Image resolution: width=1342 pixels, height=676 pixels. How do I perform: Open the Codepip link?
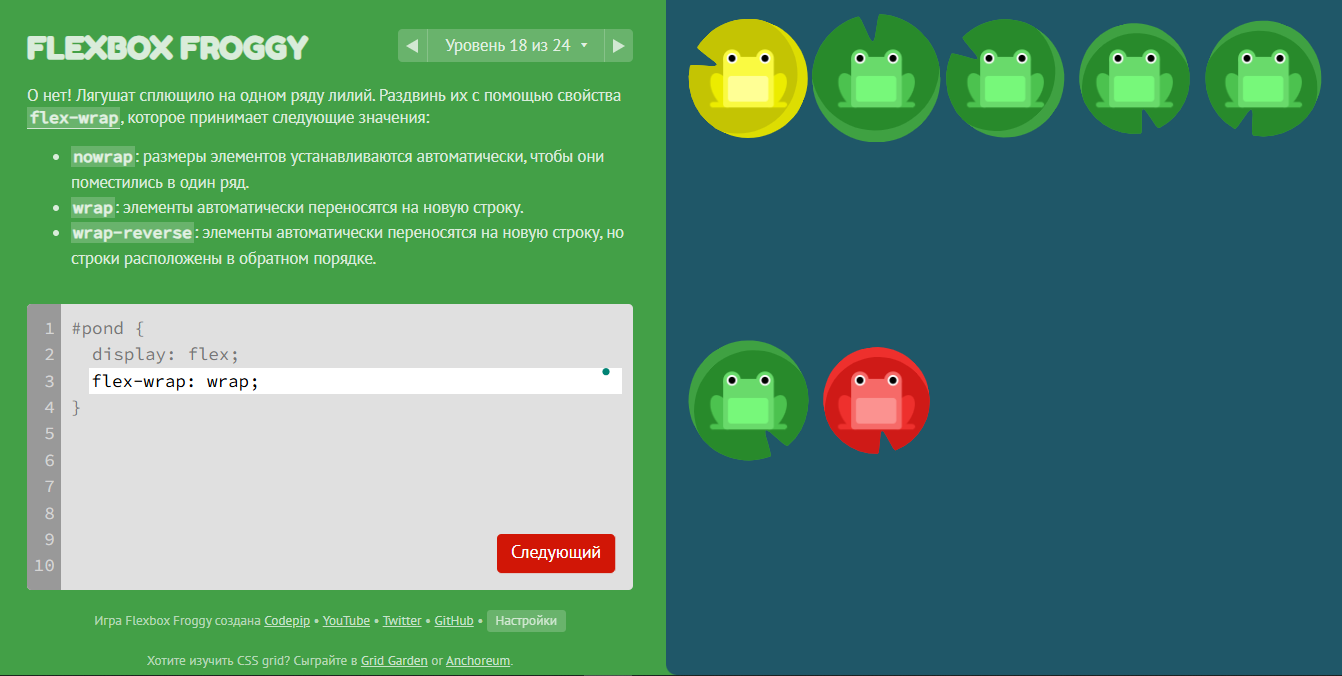tap(287, 621)
